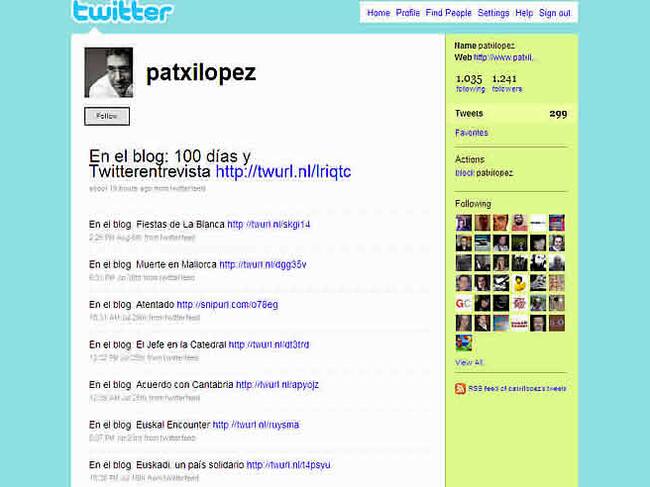The image size is (650, 487).
Task: Open the Home navigation link
Action: (378, 13)
